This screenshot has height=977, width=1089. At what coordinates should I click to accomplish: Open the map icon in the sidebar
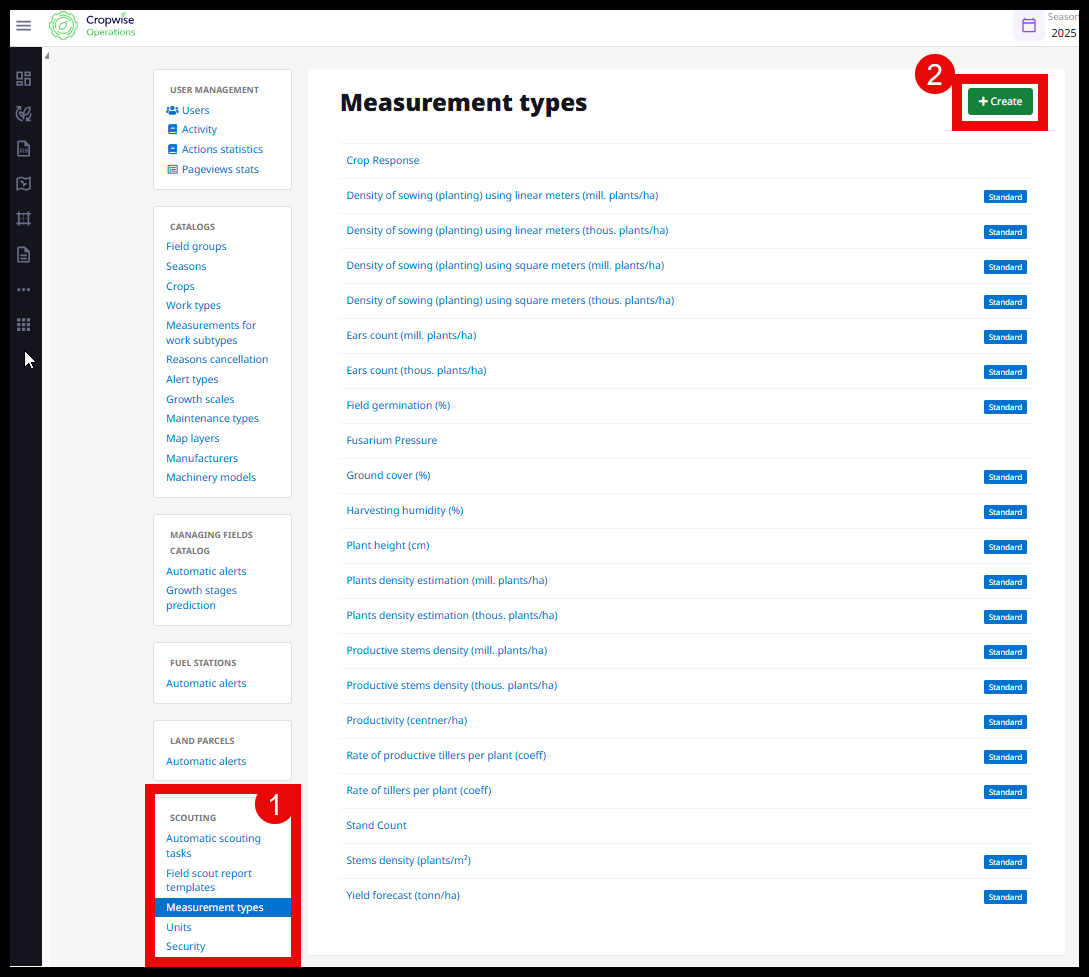[x=23, y=184]
